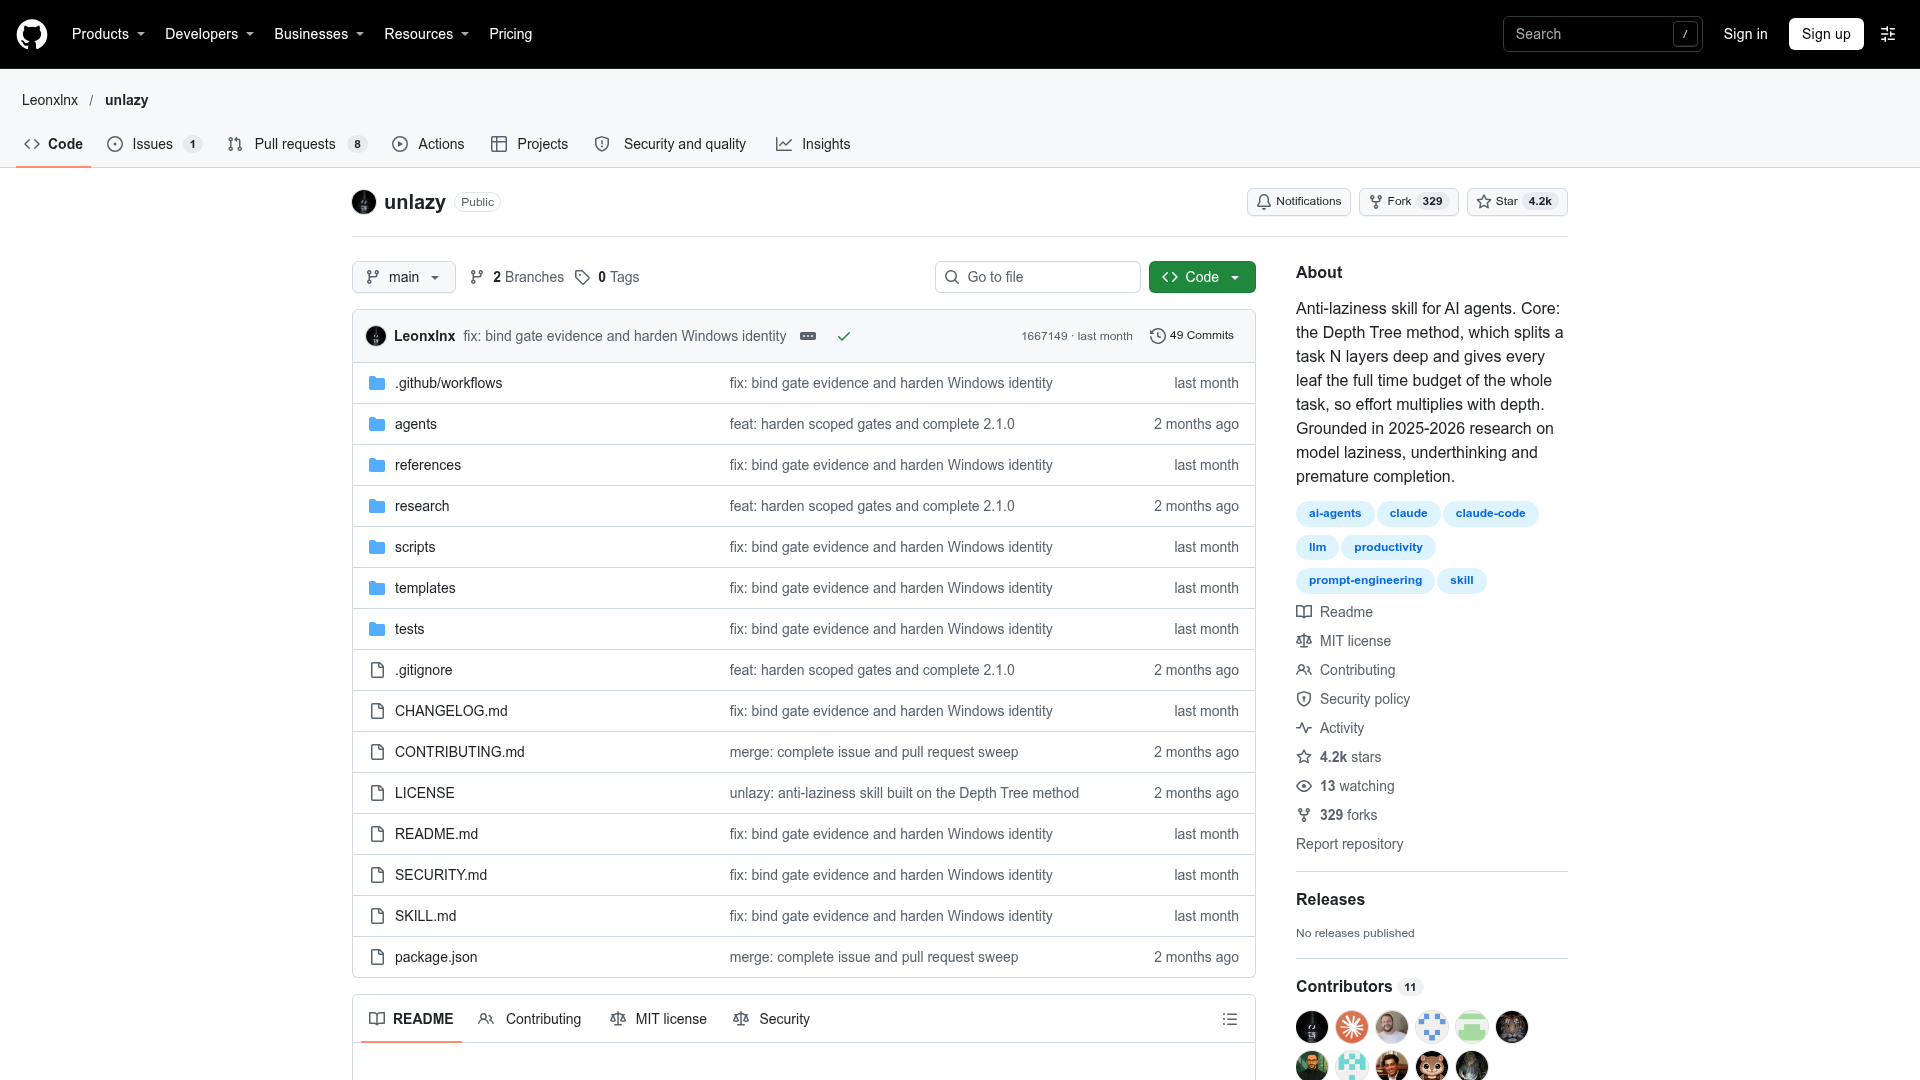Select the claude-code topic tag
This screenshot has height=1080, width=1920.
click(x=1490, y=514)
